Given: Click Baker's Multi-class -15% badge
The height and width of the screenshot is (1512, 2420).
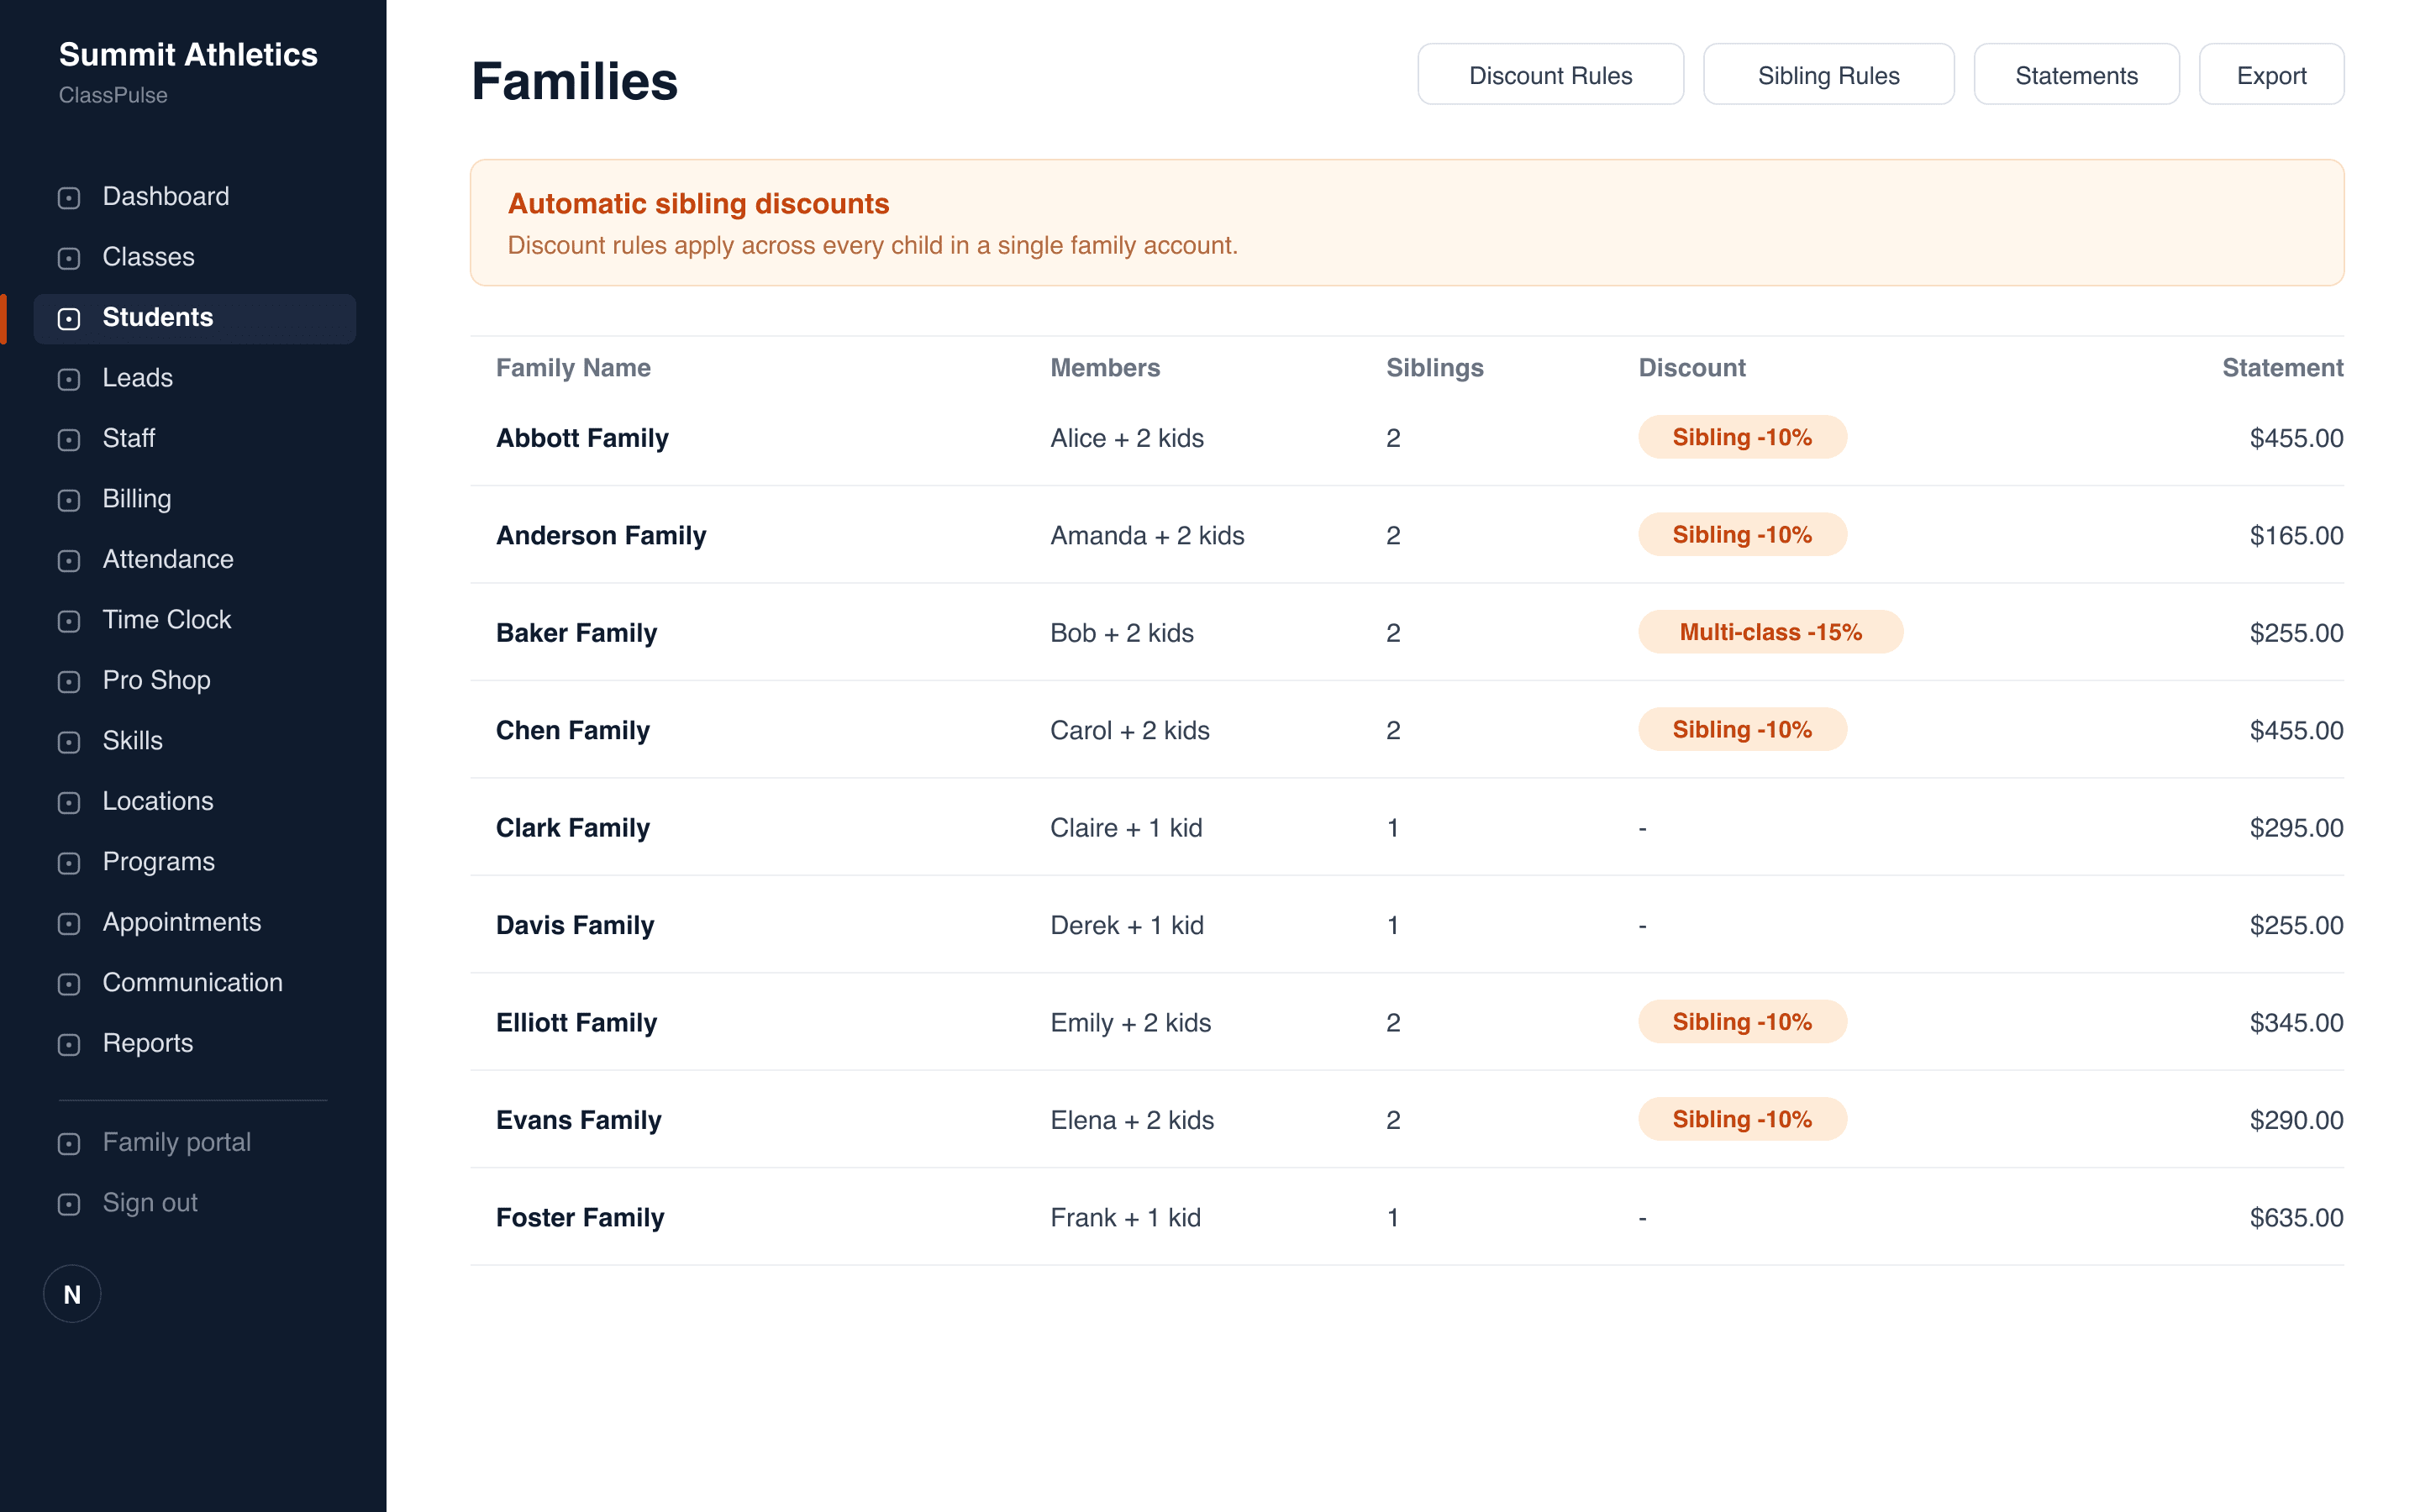Looking at the screenshot, I should (1770, 632).
